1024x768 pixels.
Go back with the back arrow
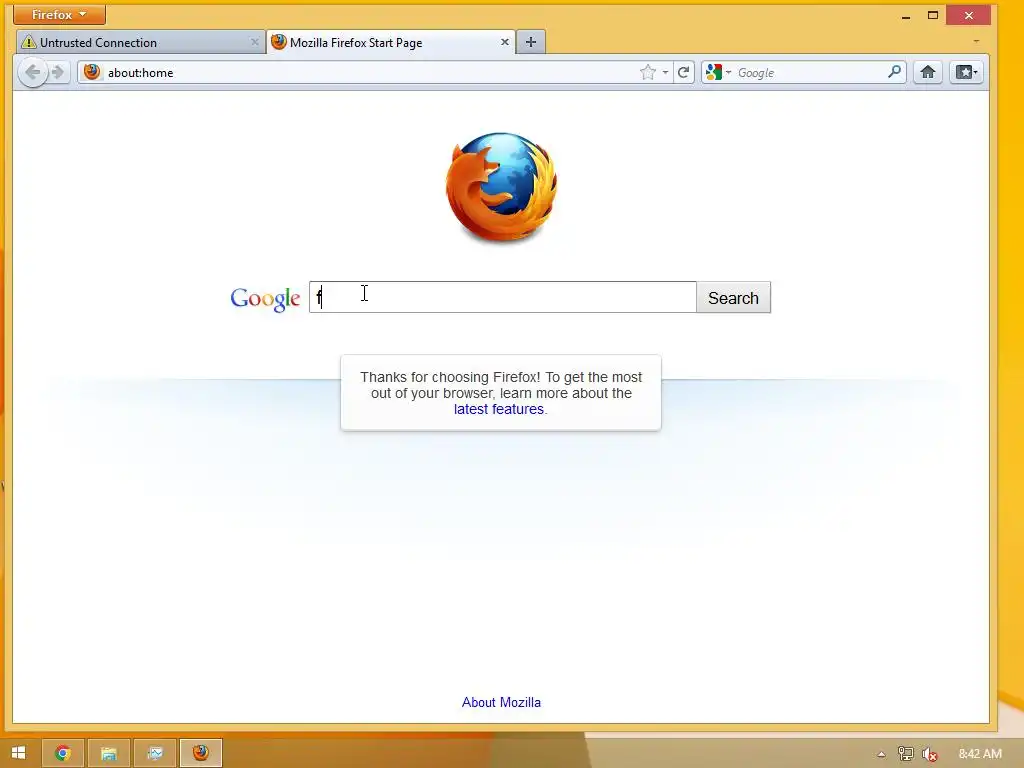click(x=33, y=72)
